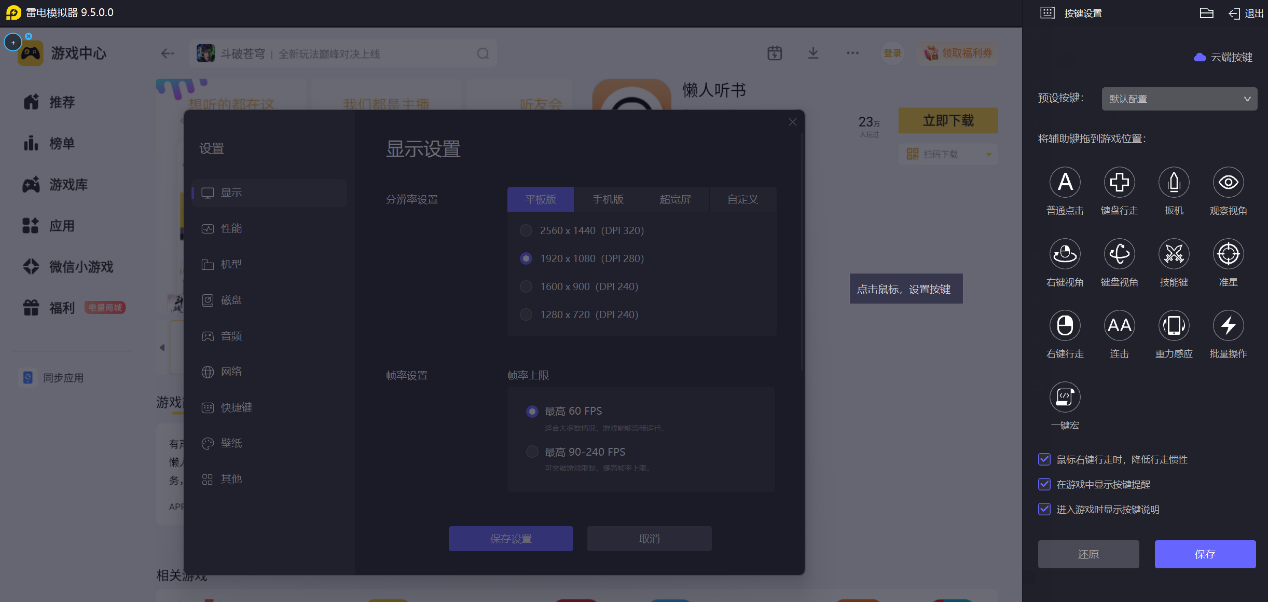Click the 取消 button in settings
Screen dimensions: 1268x602
tap(649, 538)
